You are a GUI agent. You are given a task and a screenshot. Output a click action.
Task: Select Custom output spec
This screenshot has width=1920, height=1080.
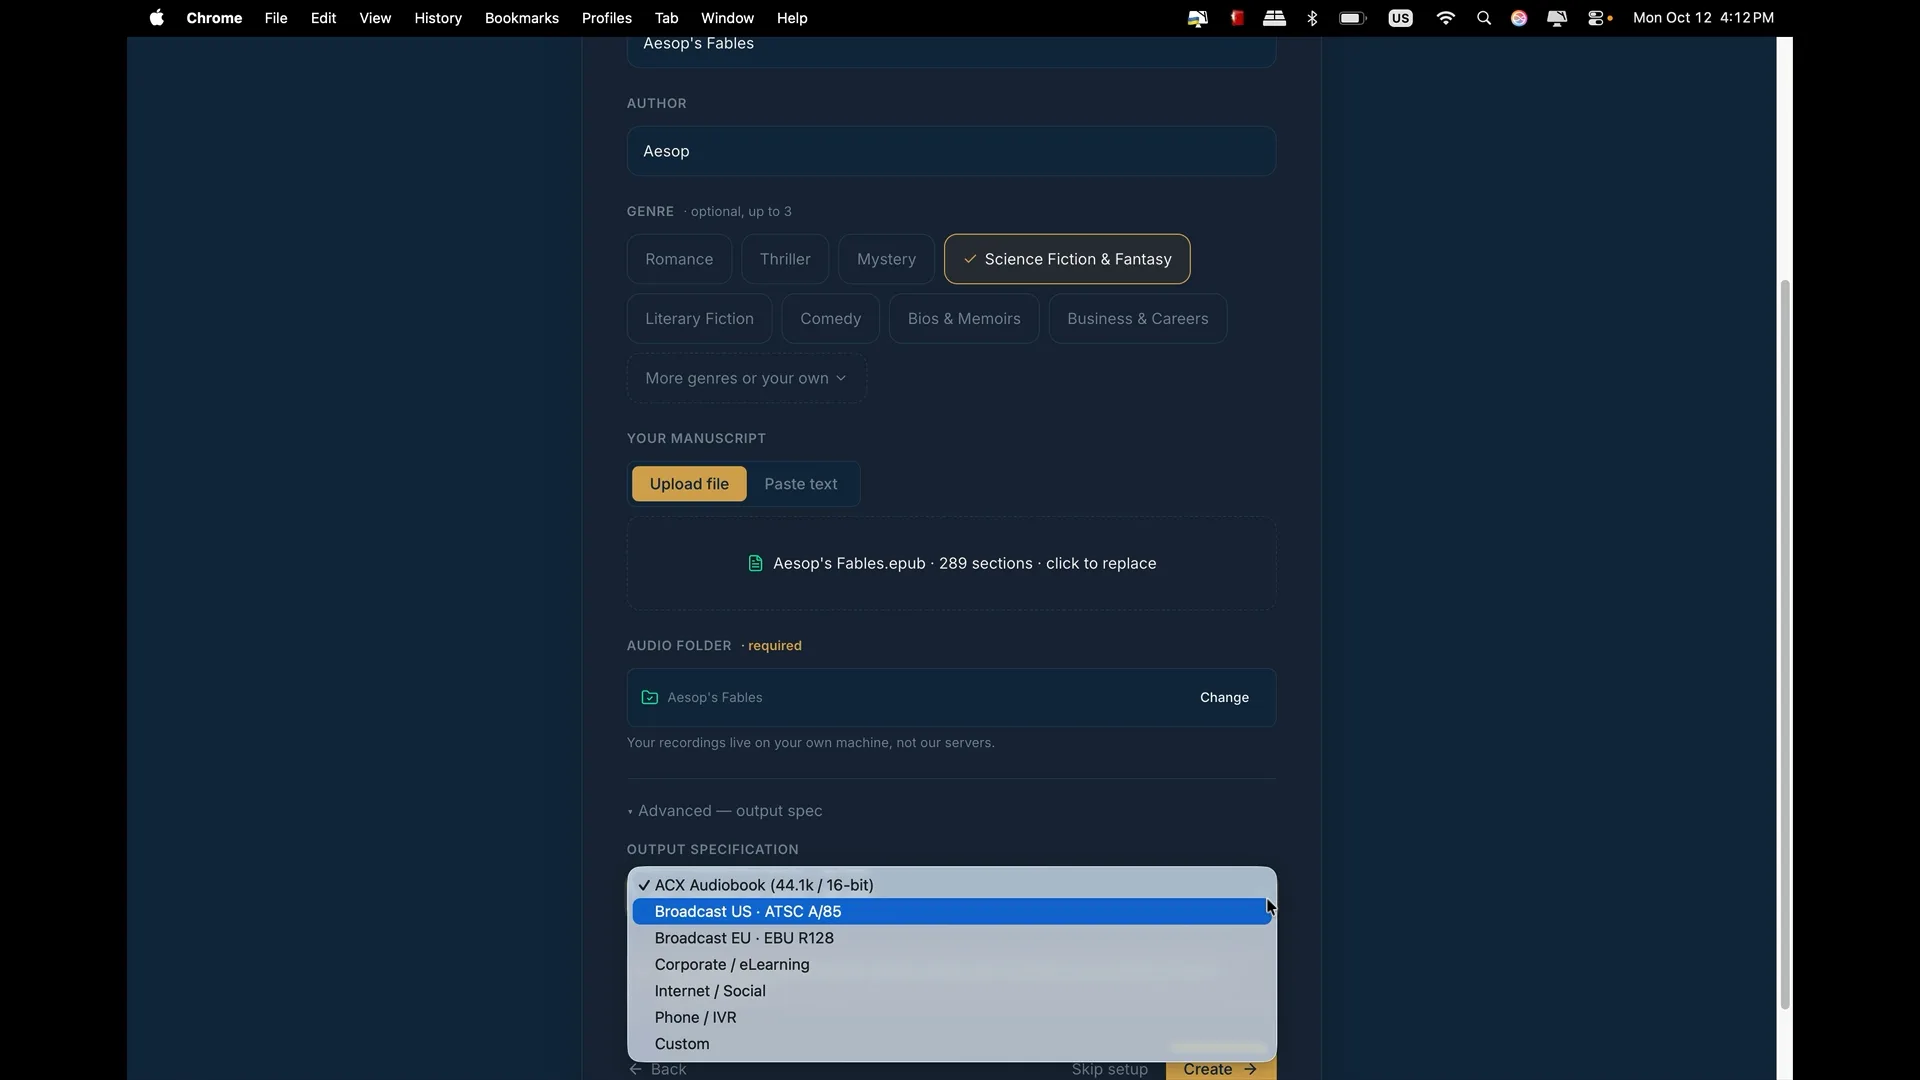coord(952,1044)
